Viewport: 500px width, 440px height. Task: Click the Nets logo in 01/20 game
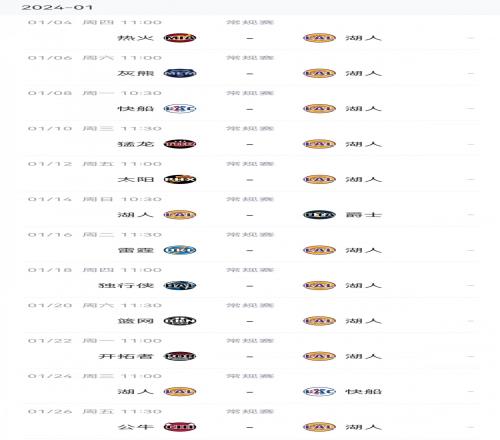click(180, 321)
